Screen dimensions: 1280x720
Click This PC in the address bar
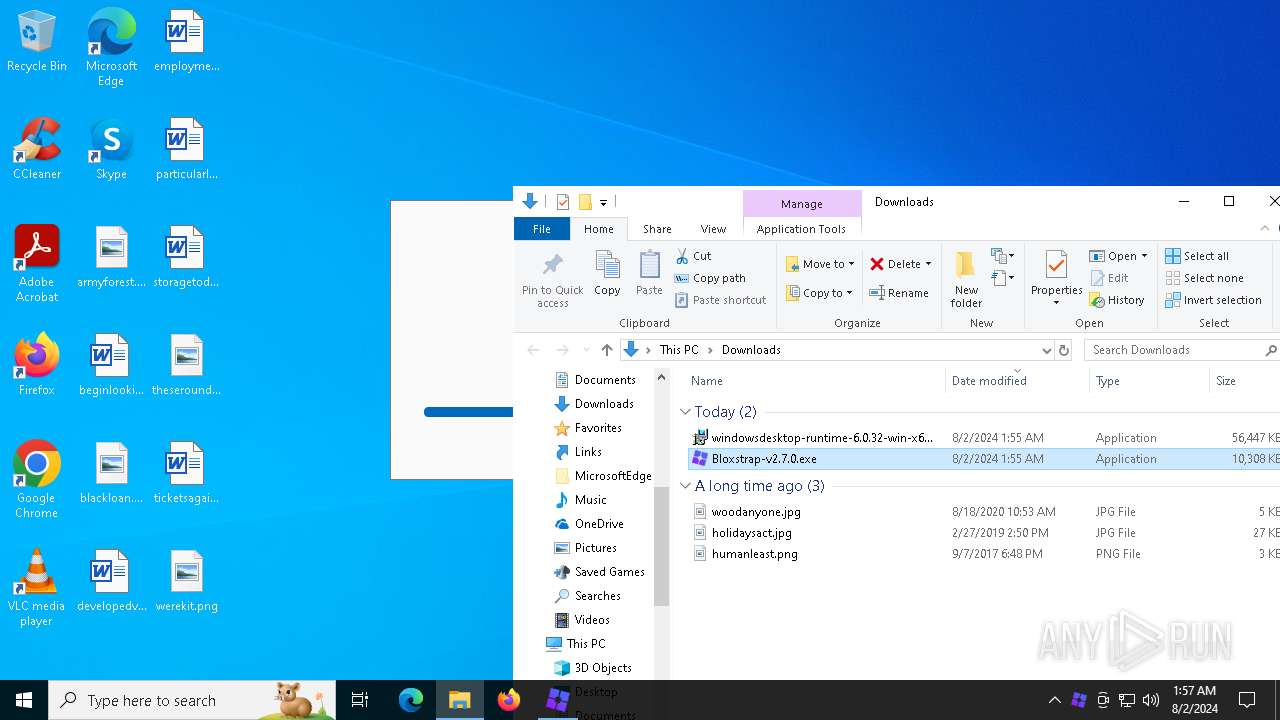click(679, 350)
